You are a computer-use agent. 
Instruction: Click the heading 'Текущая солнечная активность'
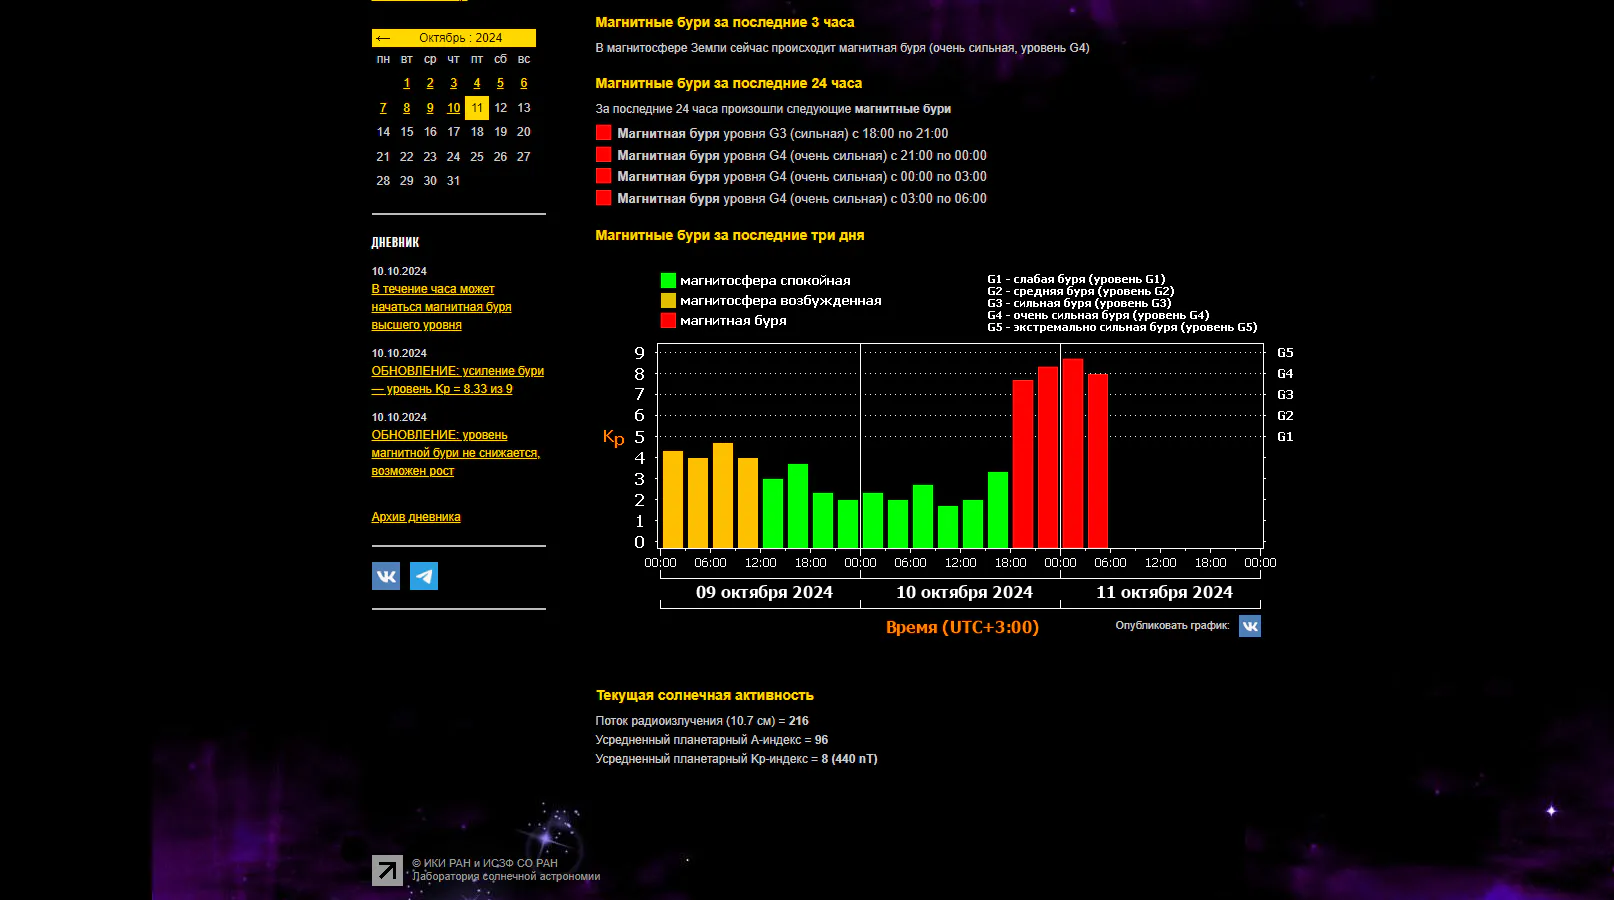point(705,695)
